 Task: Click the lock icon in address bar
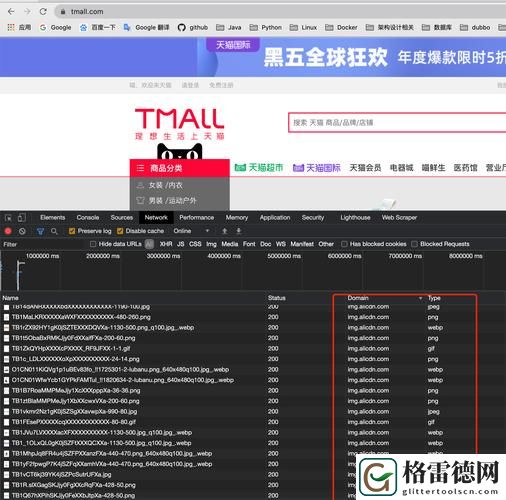[63, 12]
